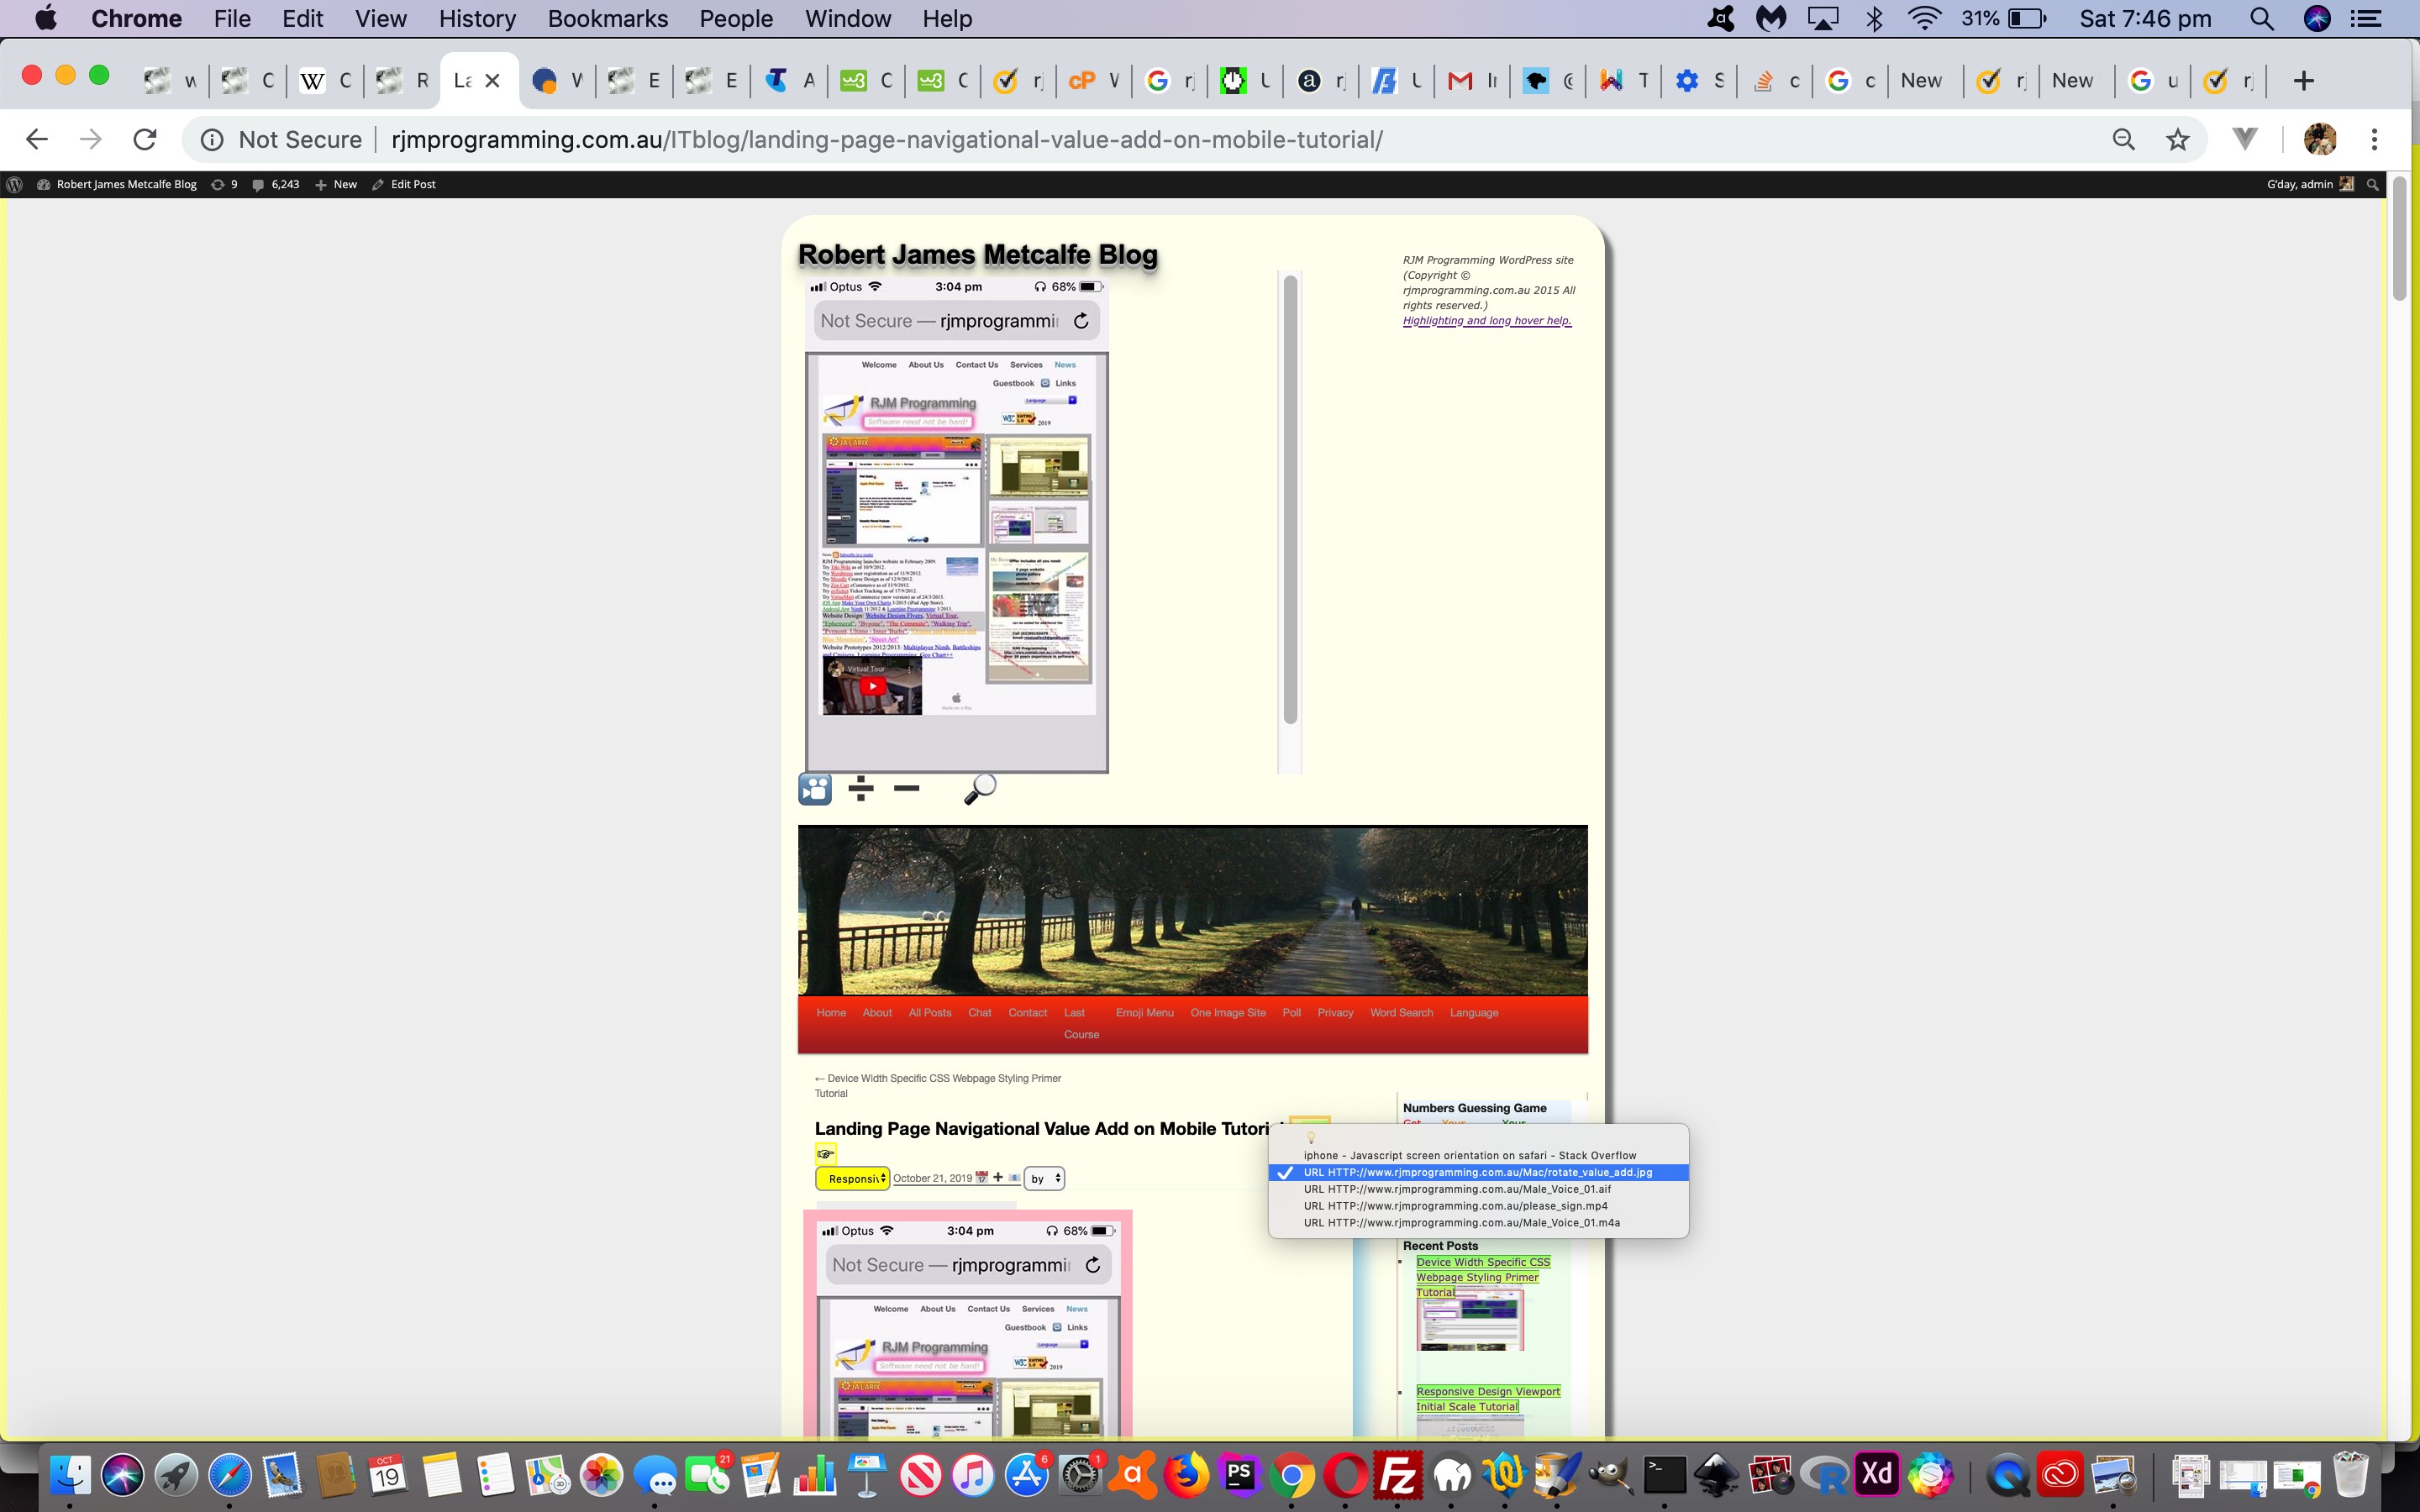This screenshot has width=2420, height=1512.
Task: Click the blue people icon below the screenshot
Action: [x=815, y=789]
